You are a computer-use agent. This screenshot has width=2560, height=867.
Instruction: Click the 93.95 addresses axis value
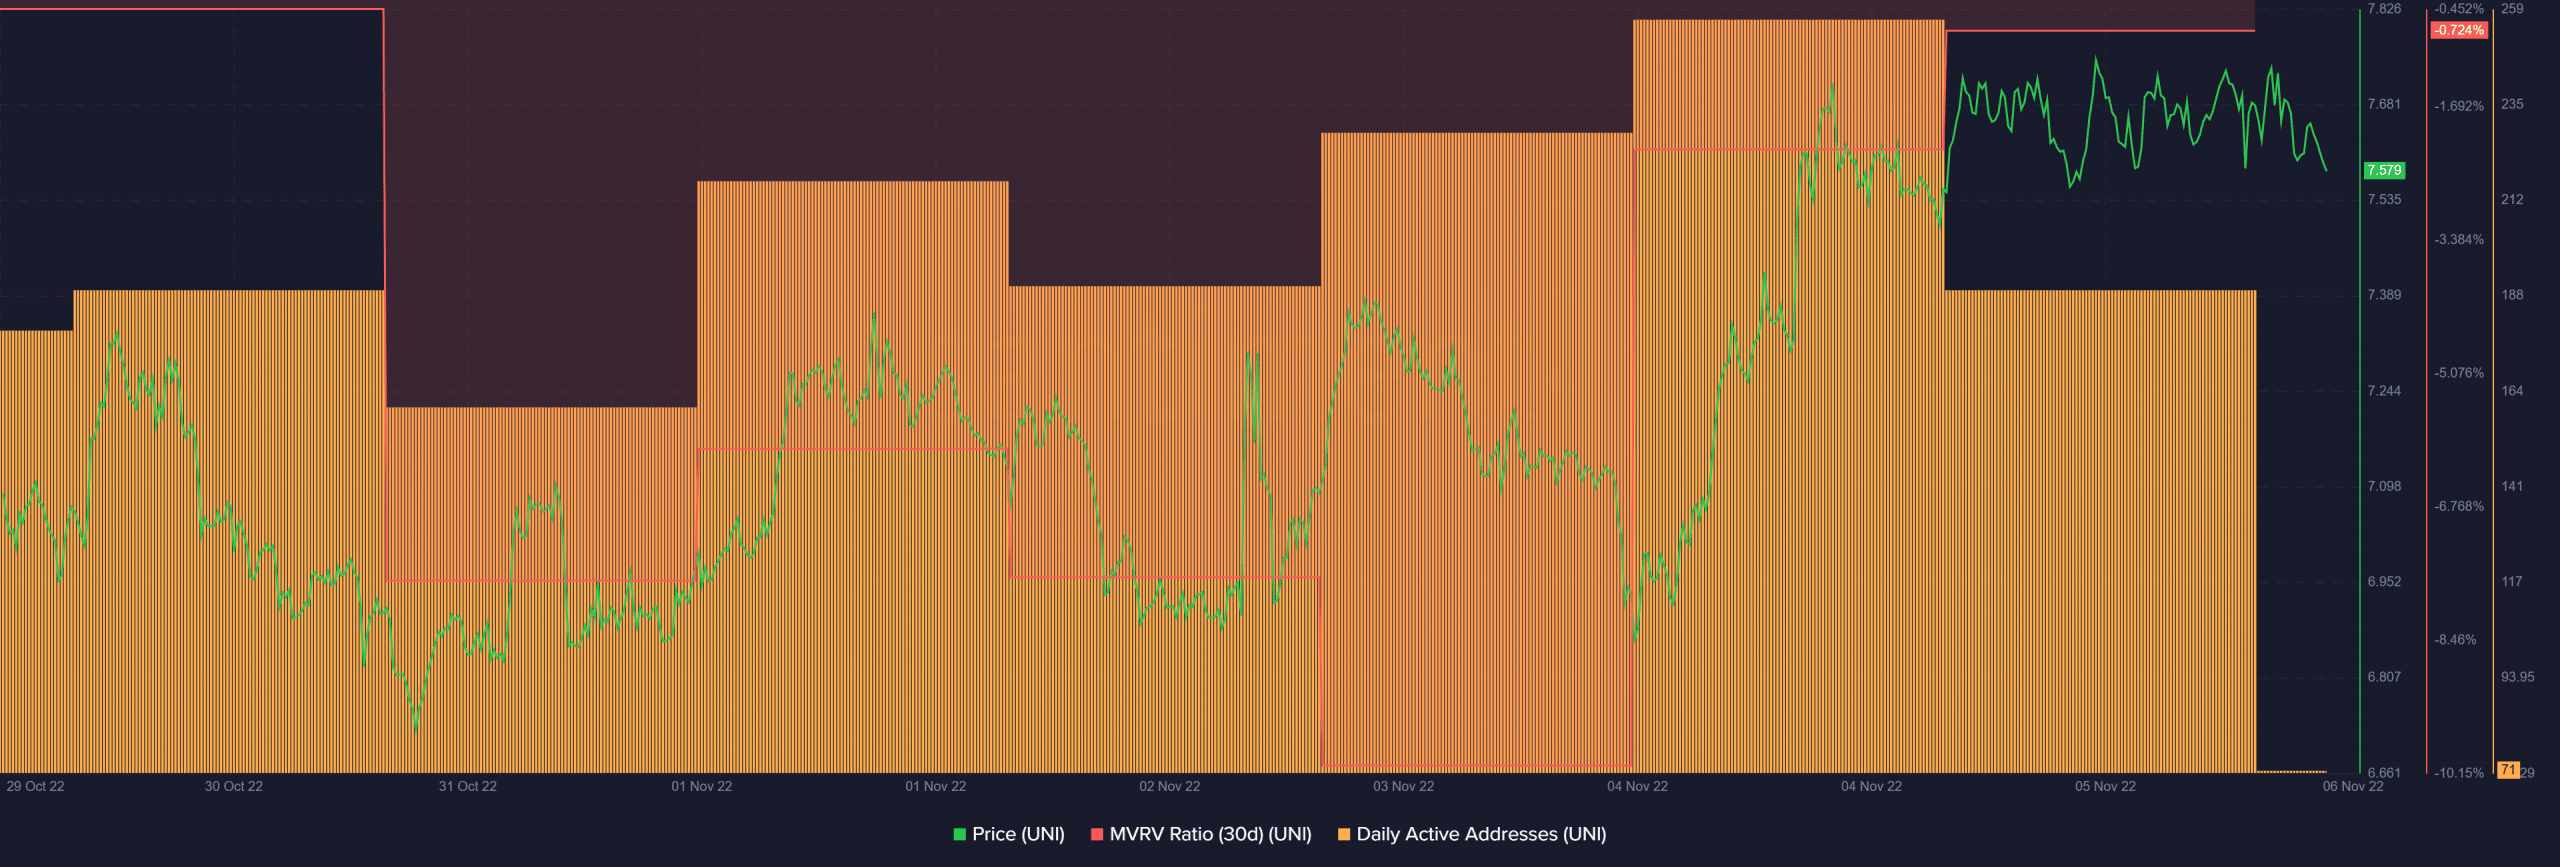[x=2518, y=677]
